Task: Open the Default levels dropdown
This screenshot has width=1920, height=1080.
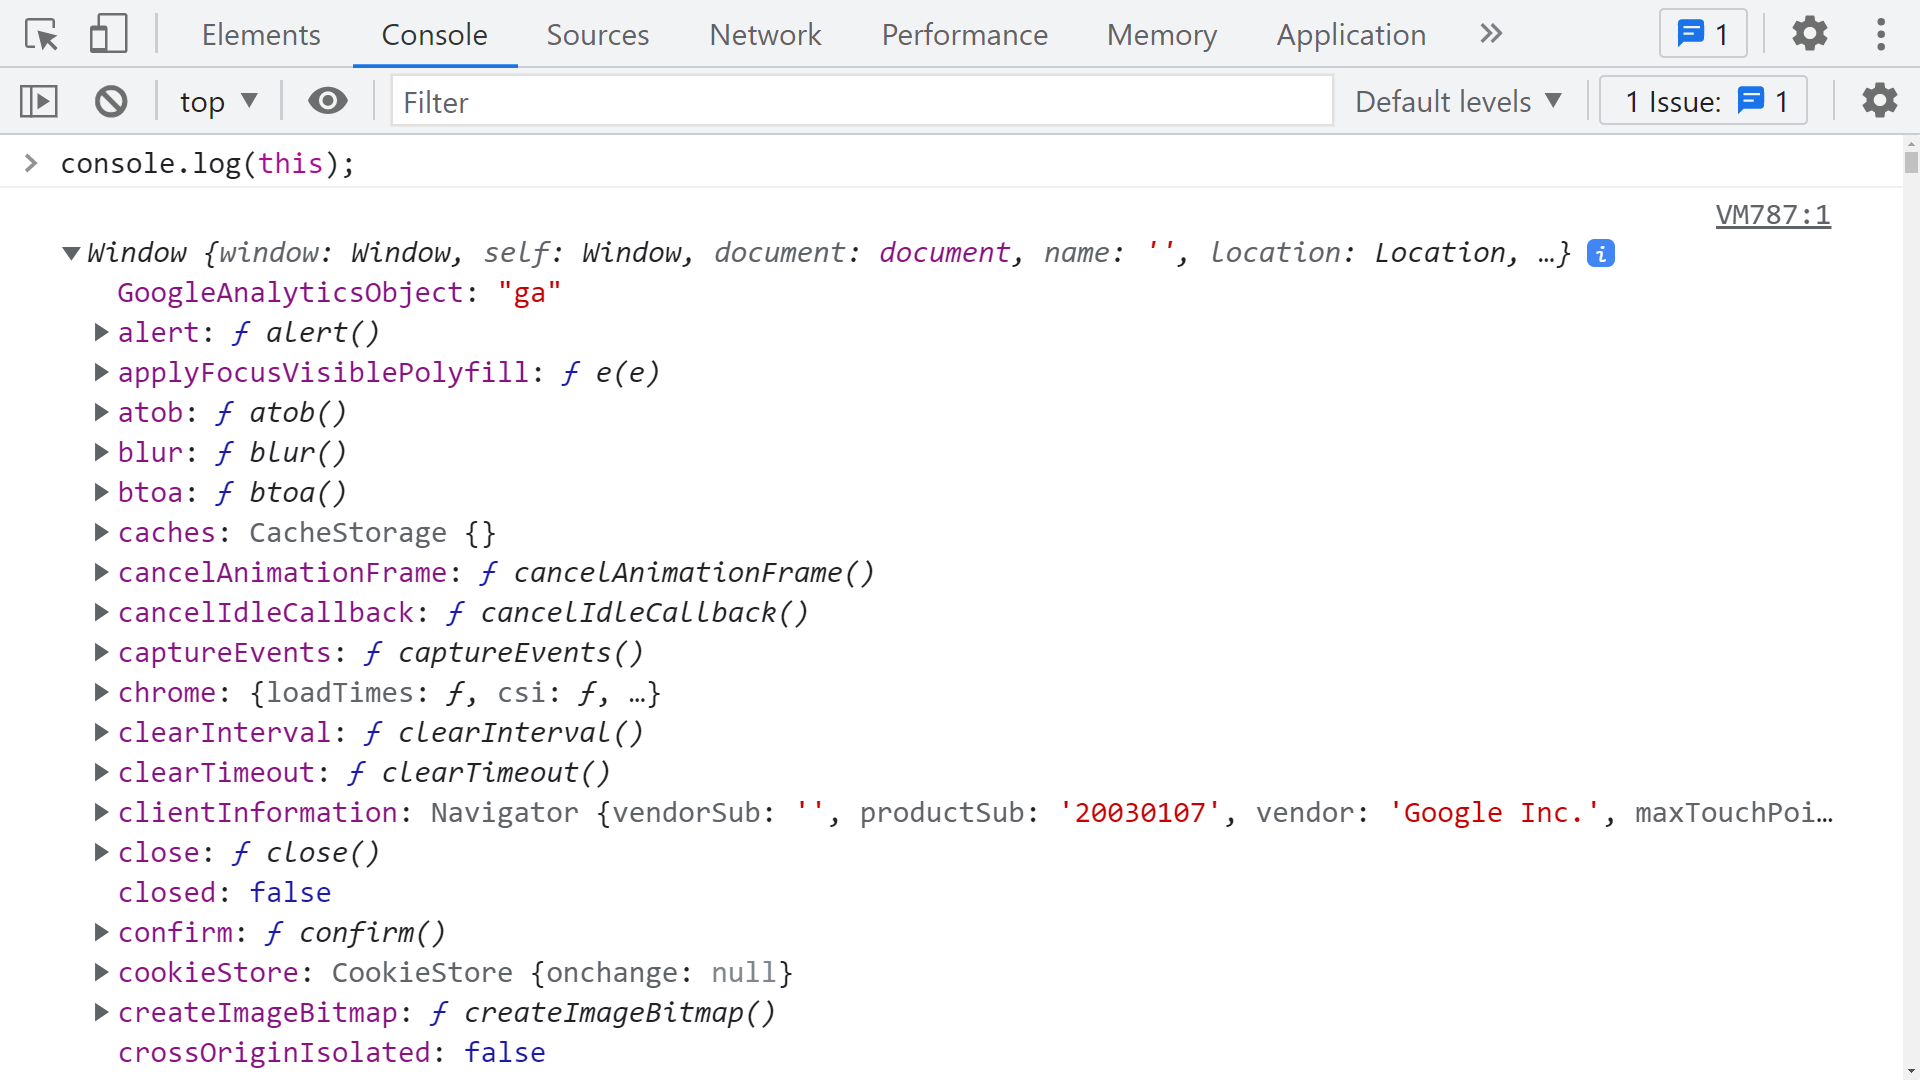Action: pos(1458,101)
